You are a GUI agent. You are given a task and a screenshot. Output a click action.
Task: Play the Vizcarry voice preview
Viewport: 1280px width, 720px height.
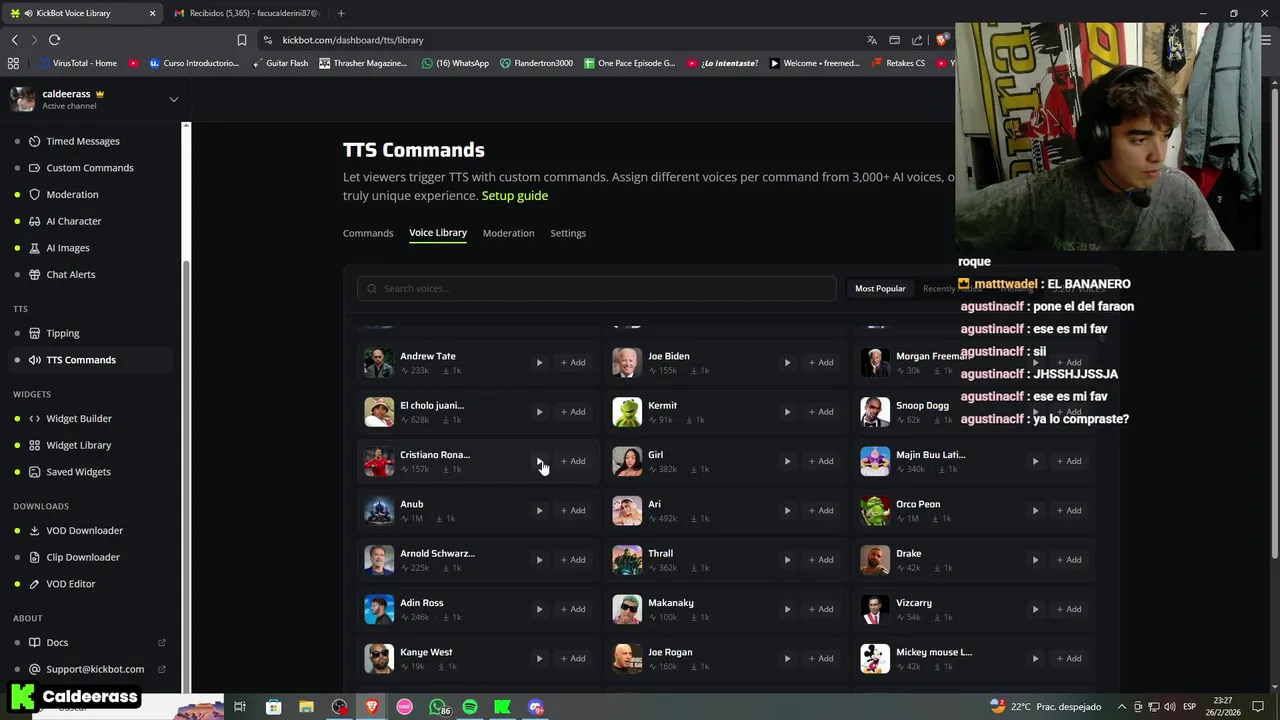tap(1035, 609)
